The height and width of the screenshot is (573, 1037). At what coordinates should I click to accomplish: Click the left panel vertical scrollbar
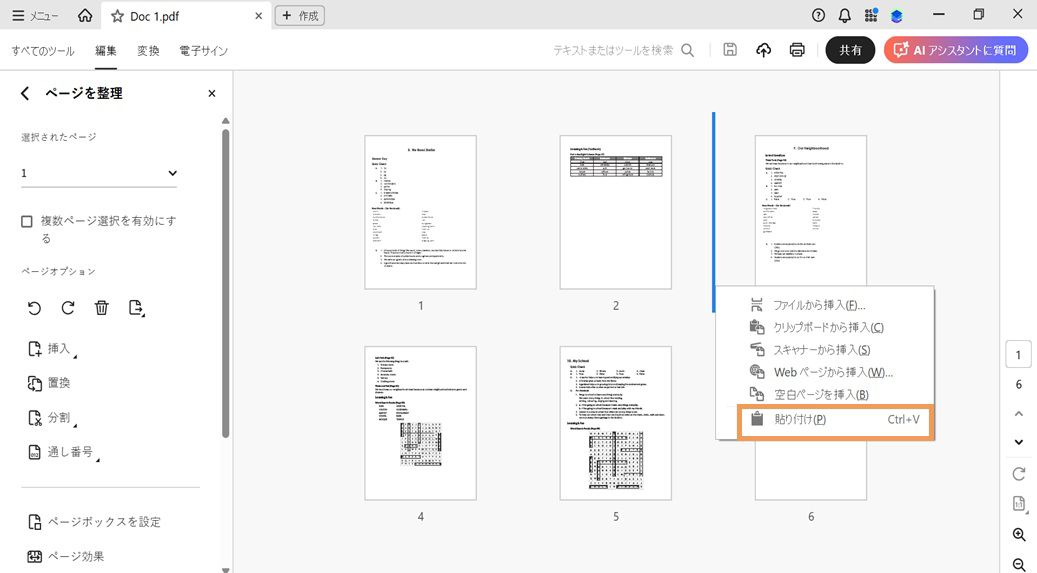tap(226, 283)
